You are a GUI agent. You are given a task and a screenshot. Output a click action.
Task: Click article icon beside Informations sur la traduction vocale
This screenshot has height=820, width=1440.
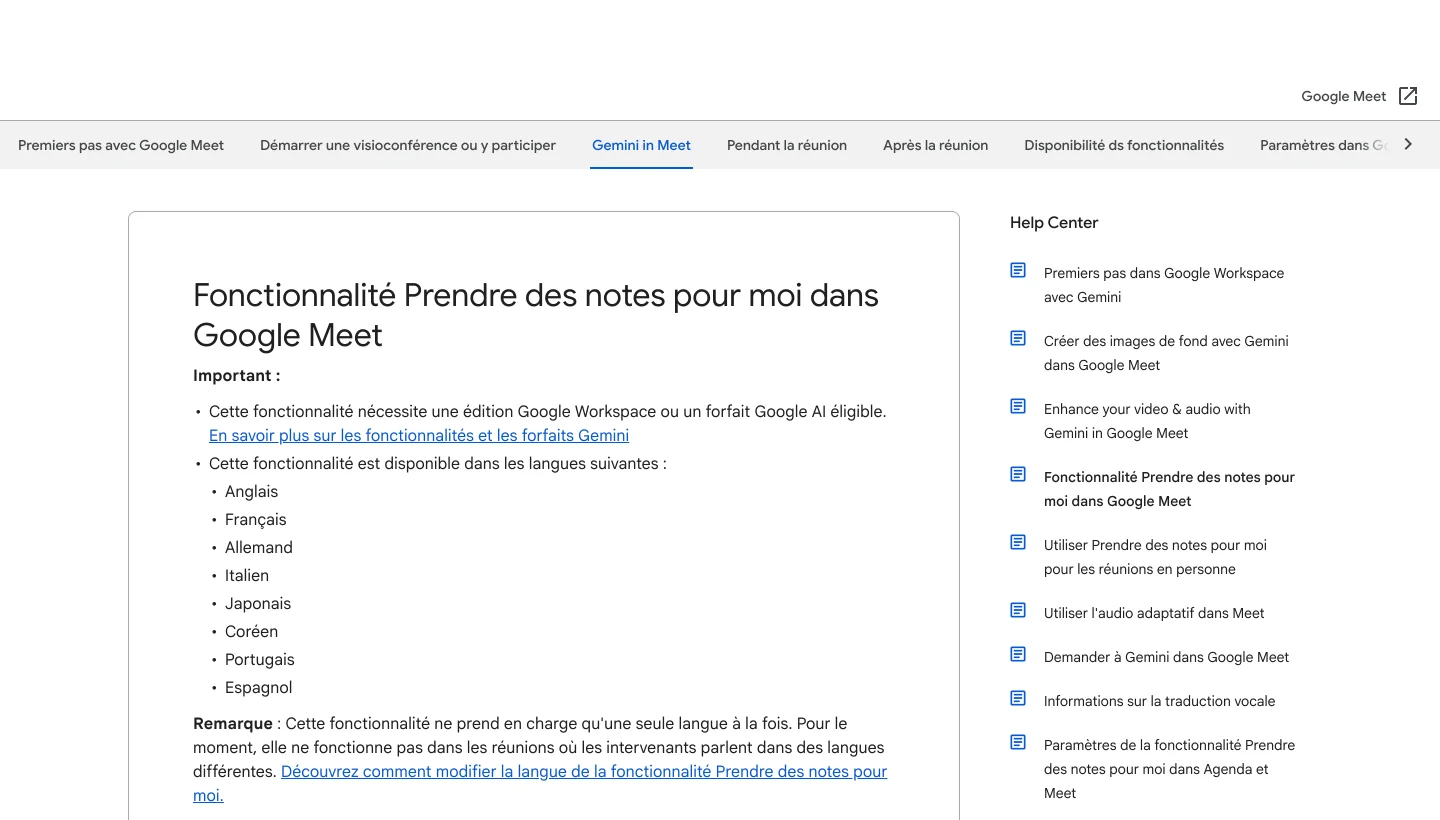tap(1018, 699)
